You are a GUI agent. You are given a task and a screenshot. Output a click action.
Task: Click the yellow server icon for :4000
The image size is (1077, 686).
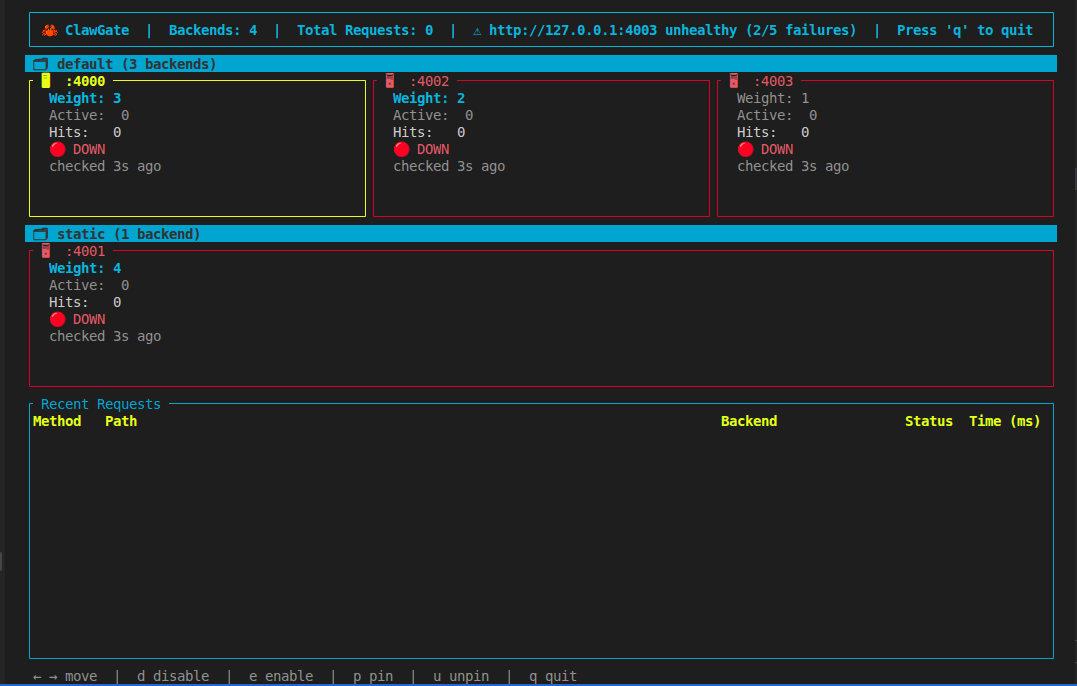pyautogui.click(x=46, y=81)
